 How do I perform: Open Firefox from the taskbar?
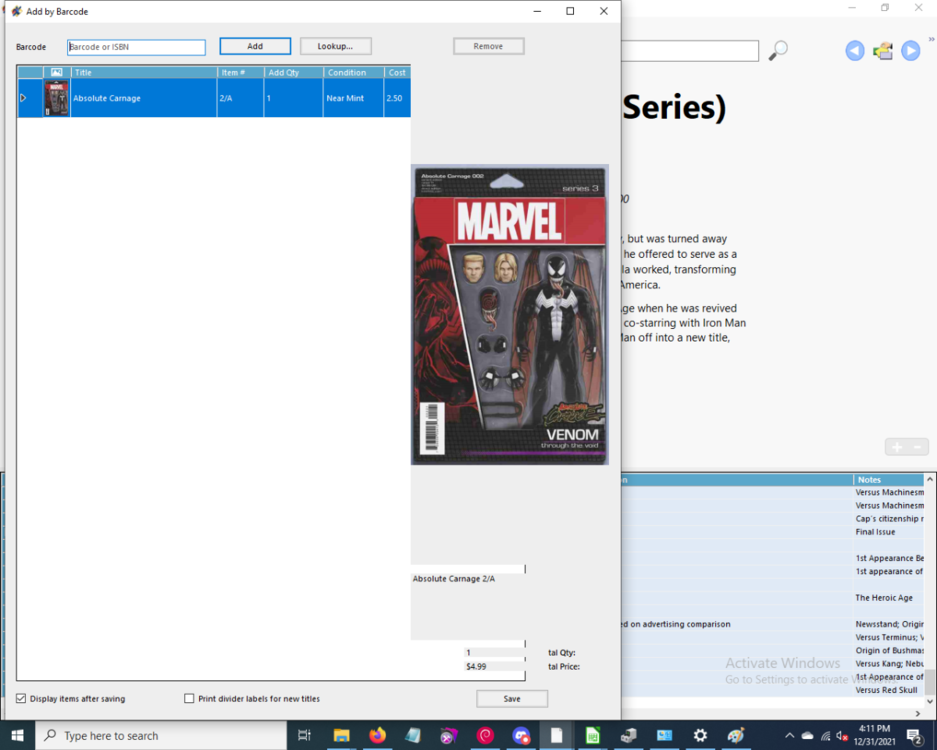point(377,736)
